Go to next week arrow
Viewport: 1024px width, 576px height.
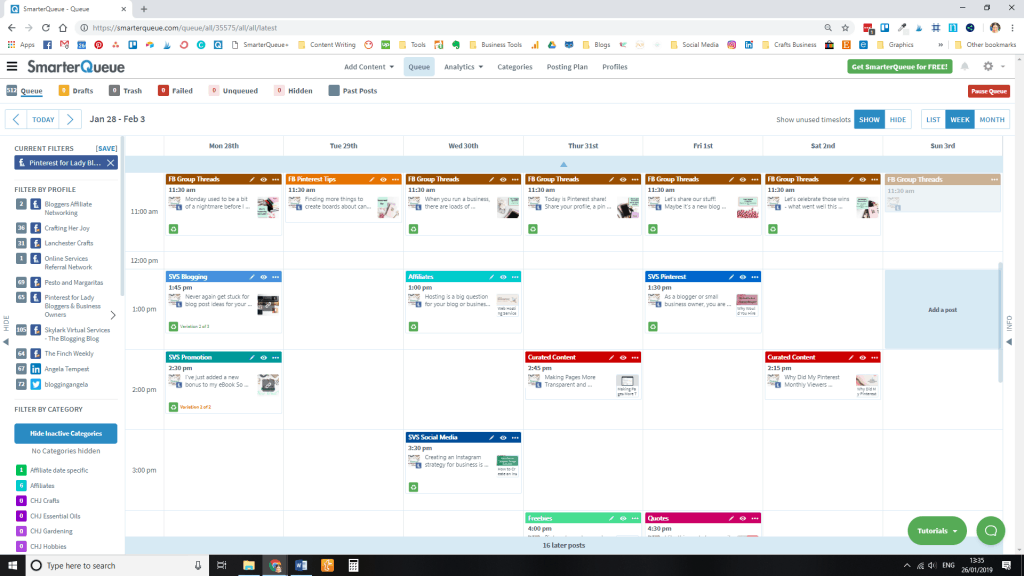point(70,120)
